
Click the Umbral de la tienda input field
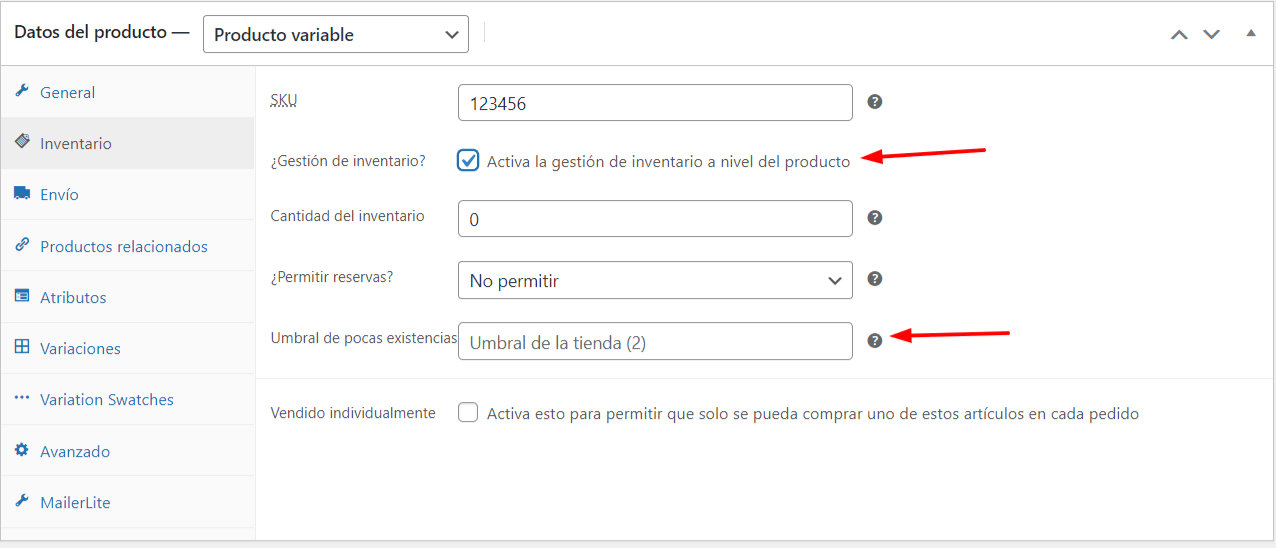click(655, 341)
